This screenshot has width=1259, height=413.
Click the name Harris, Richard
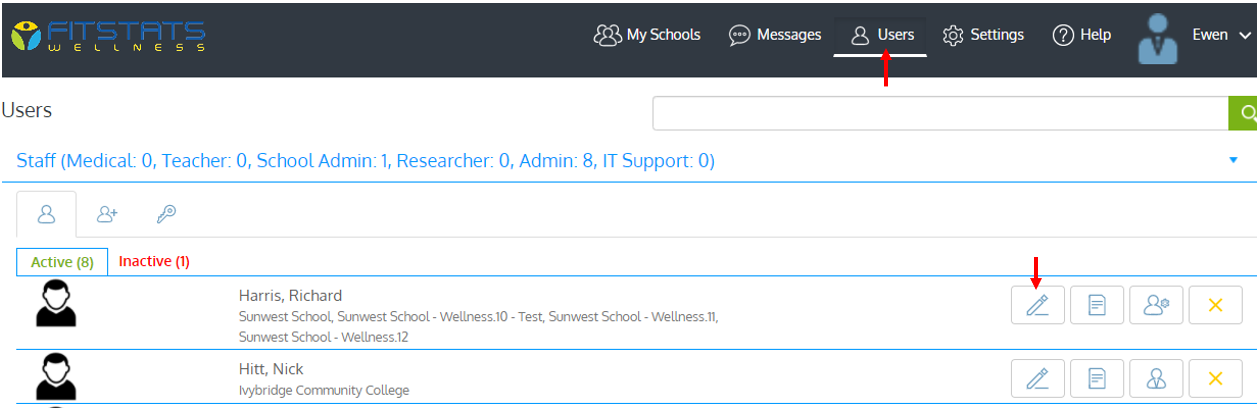point(290,295)
